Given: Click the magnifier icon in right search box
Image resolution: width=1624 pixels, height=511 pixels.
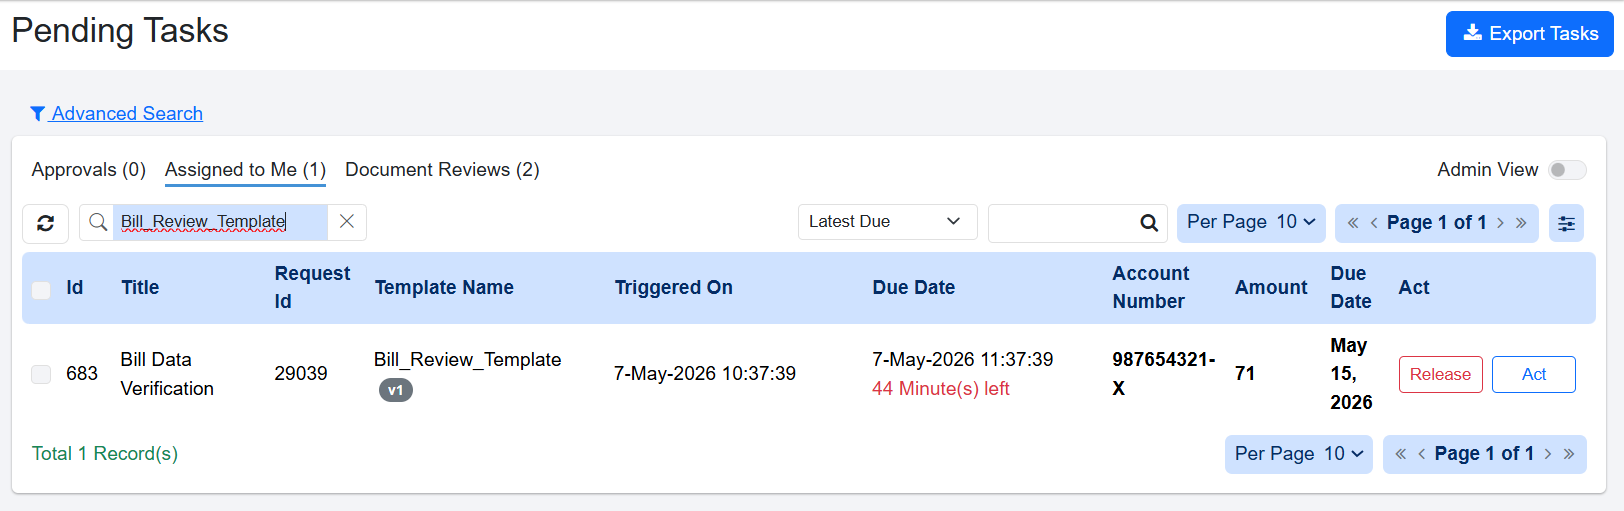Looking at the screenshot, I should (1149, 223).
